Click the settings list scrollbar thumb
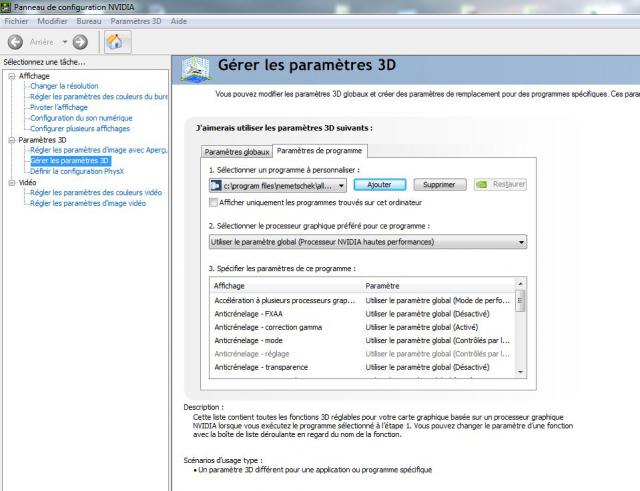Viewport: 640px width, 491px height. 520,300
